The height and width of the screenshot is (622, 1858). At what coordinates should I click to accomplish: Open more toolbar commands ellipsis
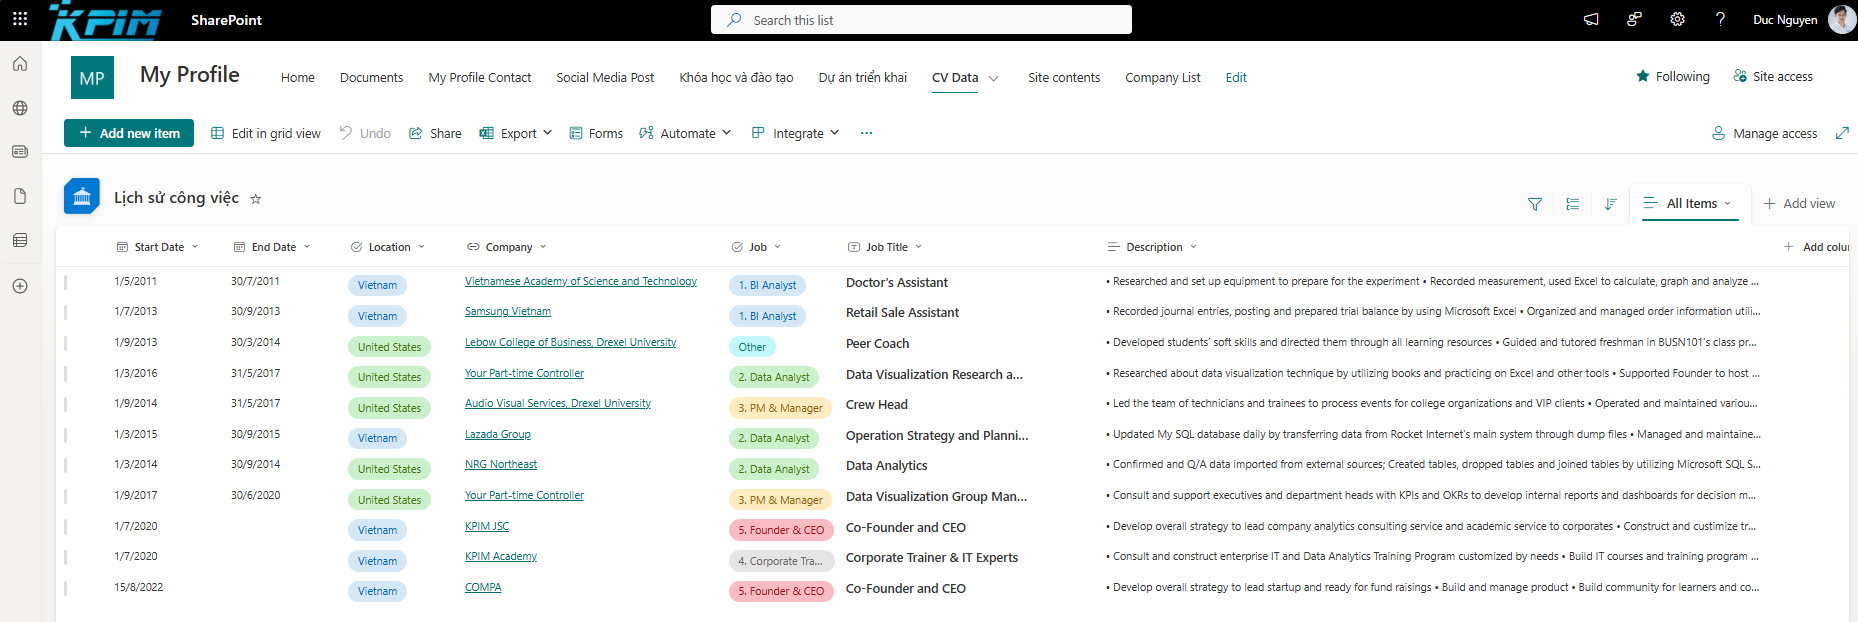click(x=866, y=133)
